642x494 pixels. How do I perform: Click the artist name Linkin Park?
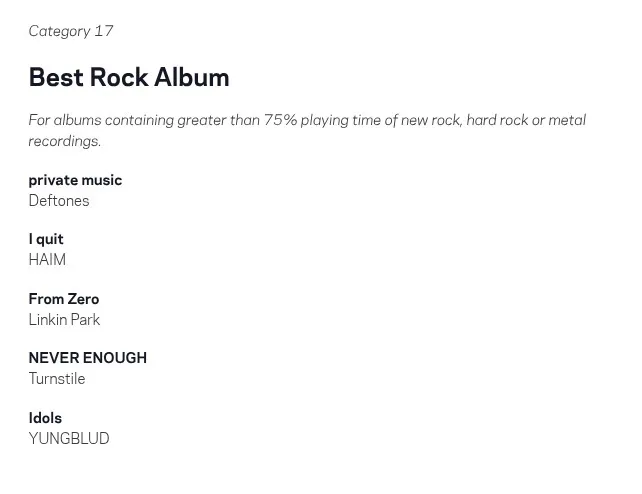click(x=64, y=320)
